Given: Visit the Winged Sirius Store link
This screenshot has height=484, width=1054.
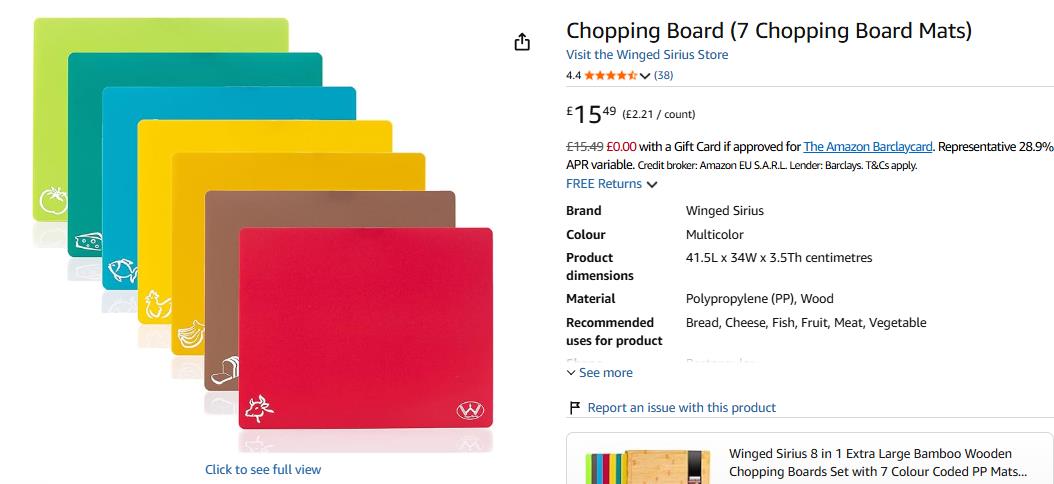Looking at the screenshot, I should (647, 54).
